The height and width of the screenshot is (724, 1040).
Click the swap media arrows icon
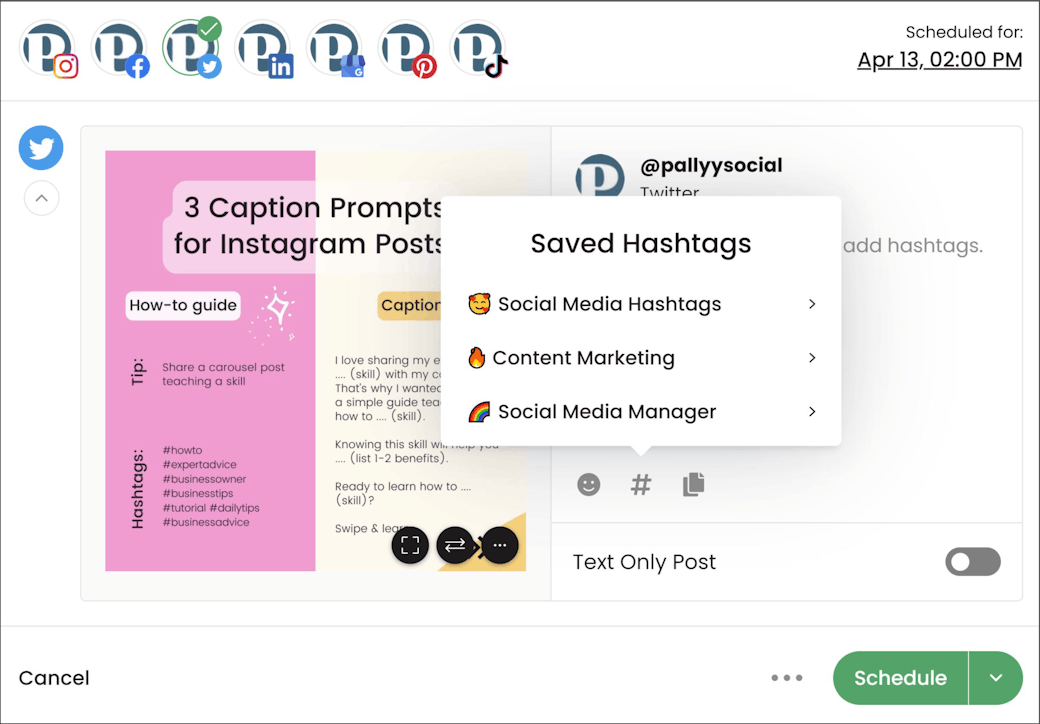click(x=455, y=545)
